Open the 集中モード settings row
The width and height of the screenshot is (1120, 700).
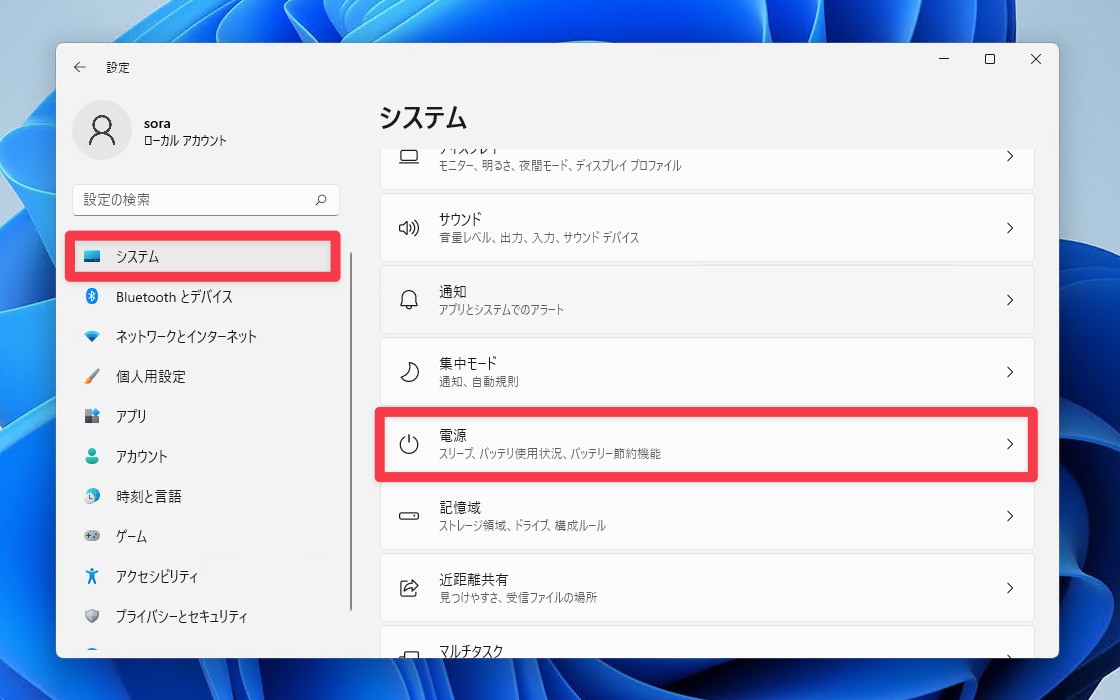click(707, 372)
